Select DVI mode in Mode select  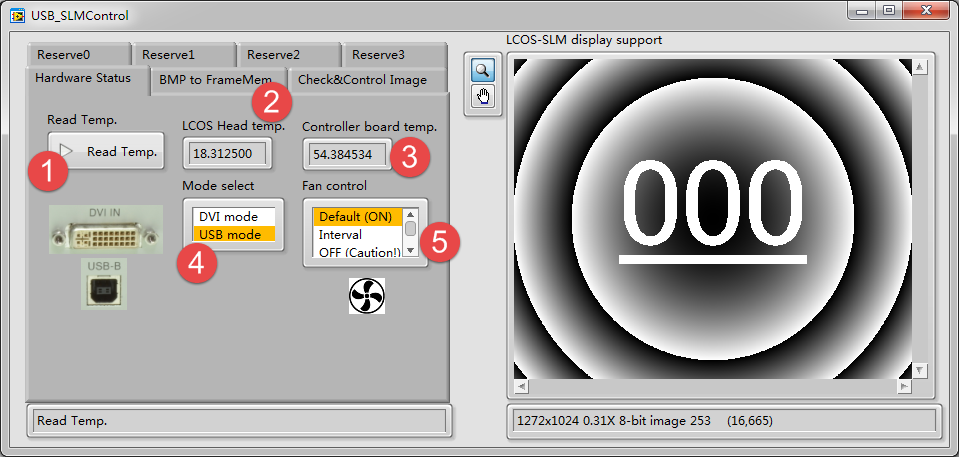coord(228,216)
